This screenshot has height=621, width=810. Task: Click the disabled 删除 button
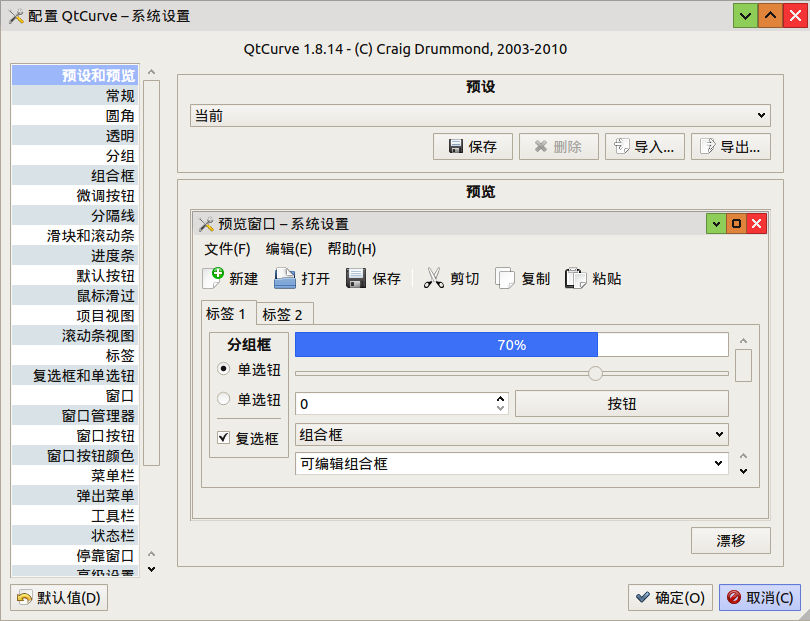pos(558,147)
